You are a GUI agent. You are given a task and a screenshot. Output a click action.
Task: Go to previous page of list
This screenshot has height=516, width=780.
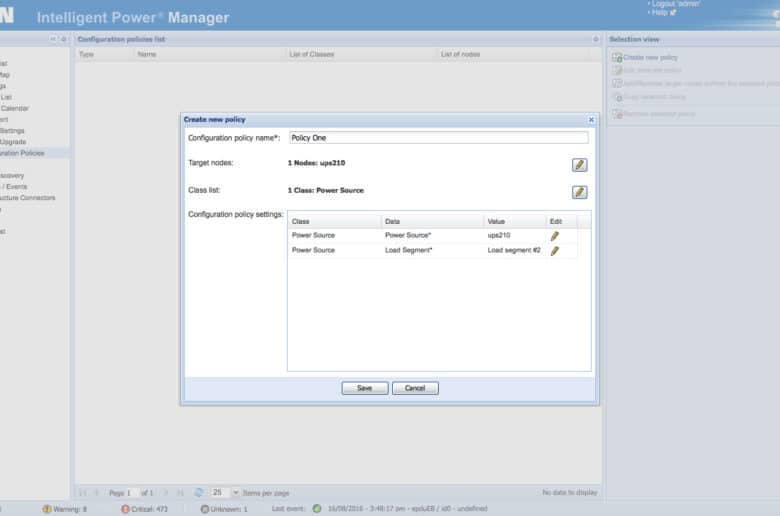(97, 493)
